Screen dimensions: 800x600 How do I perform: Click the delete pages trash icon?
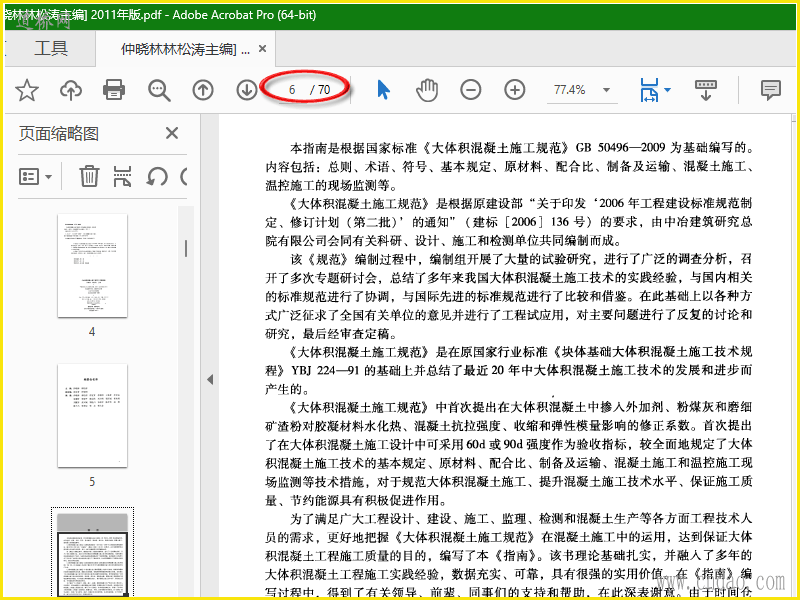(x=89, y=177)
